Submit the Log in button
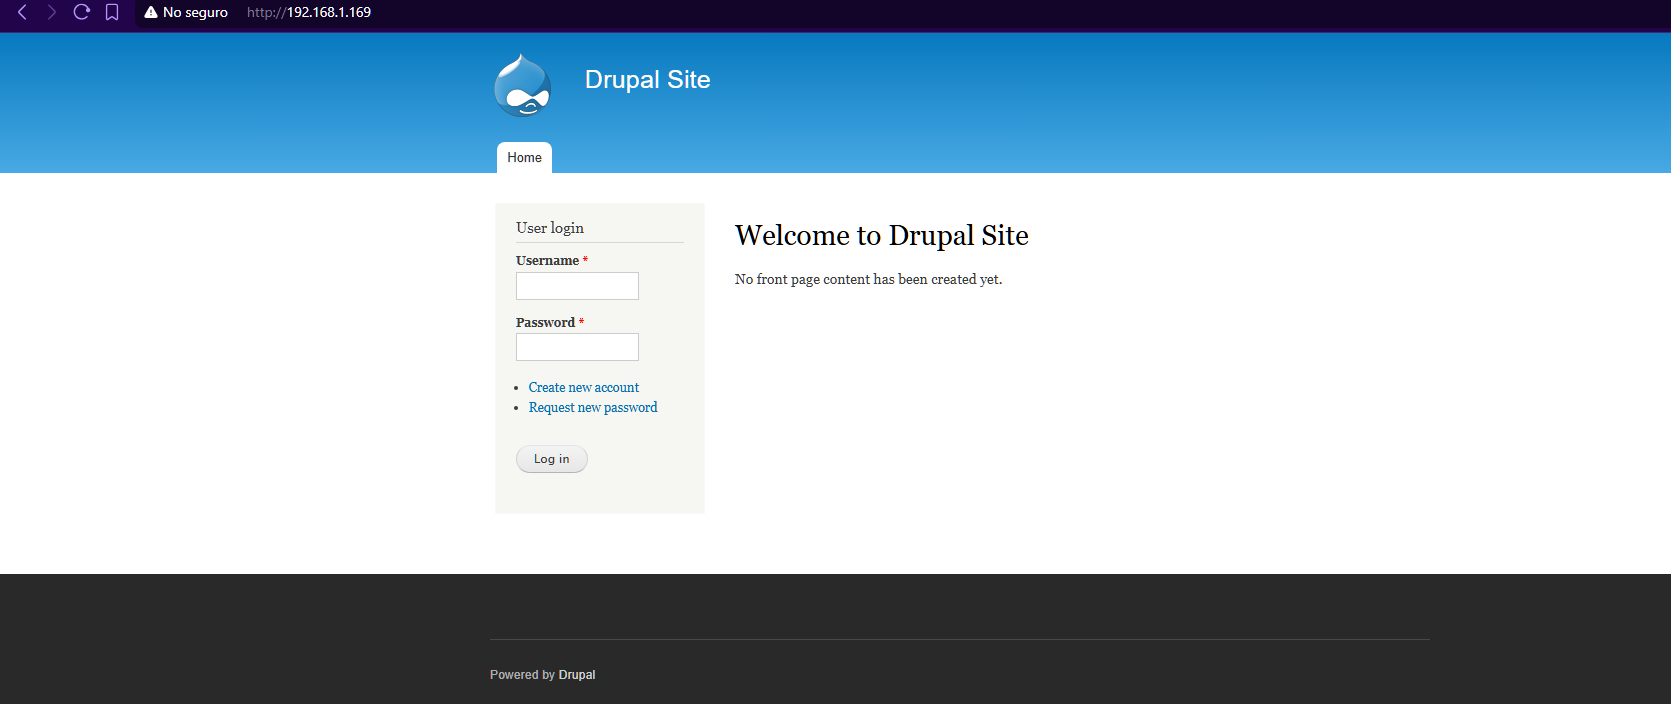1671x704 pixels. point(552,459)
